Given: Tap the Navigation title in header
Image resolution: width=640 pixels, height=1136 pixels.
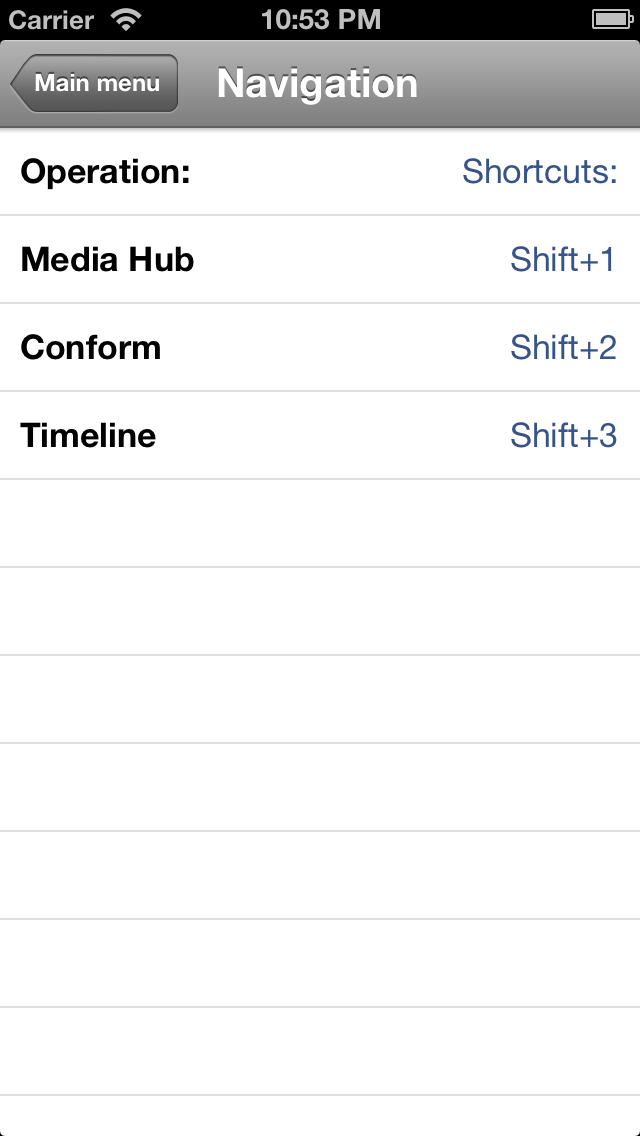Looking at the screenshot, I should click(317, 84).
